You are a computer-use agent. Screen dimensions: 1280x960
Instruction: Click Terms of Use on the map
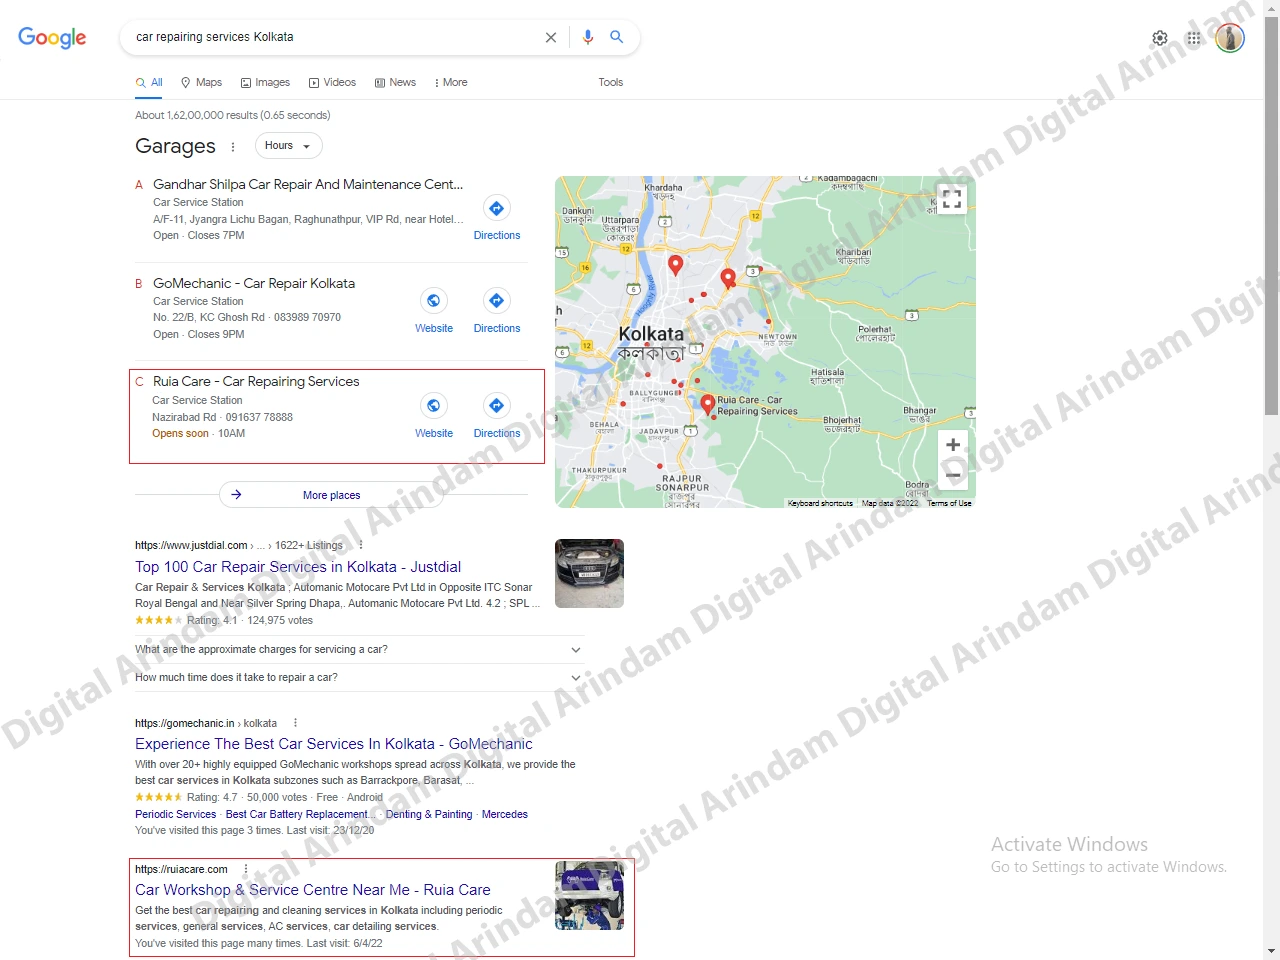tap(949, 503)
